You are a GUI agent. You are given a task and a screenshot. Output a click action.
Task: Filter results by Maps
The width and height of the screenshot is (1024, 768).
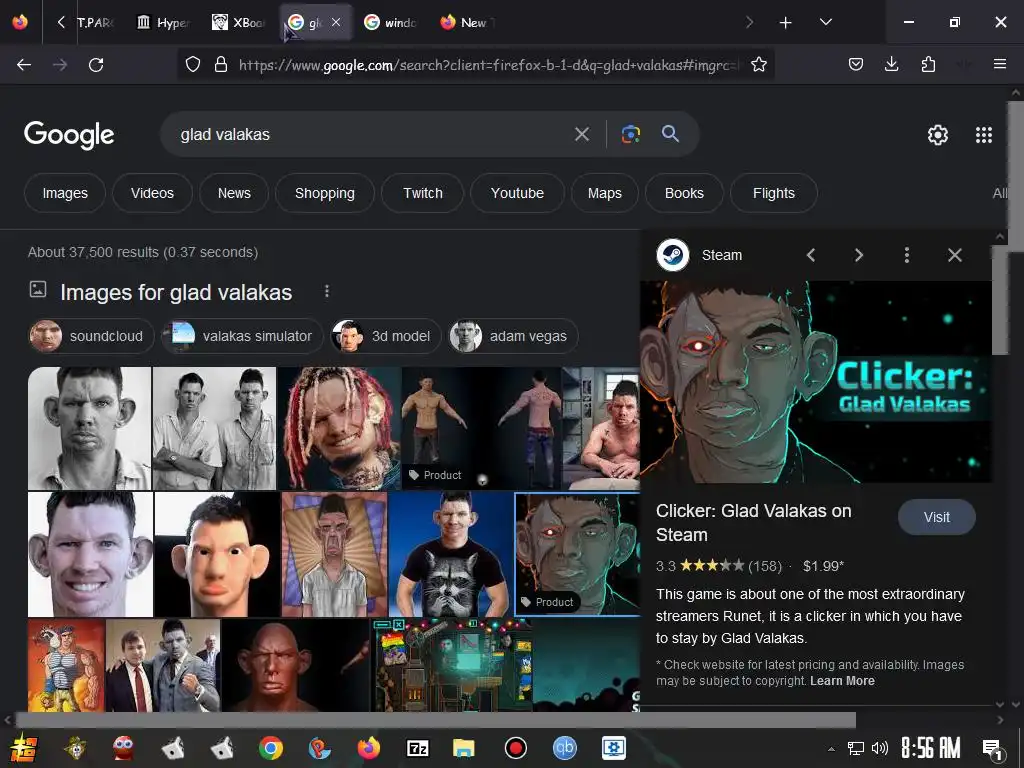[605, 193]
